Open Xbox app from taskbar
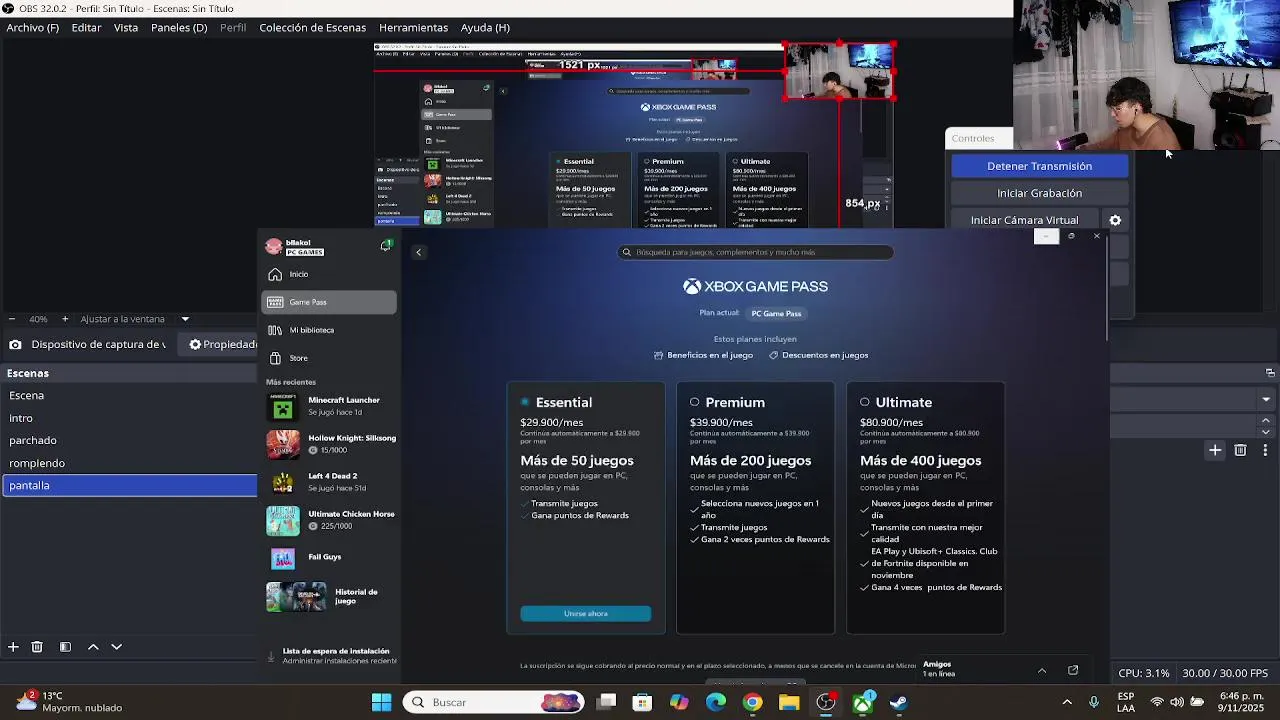Viewport: 1280px width, 720px height. click(x=862, y=702)
